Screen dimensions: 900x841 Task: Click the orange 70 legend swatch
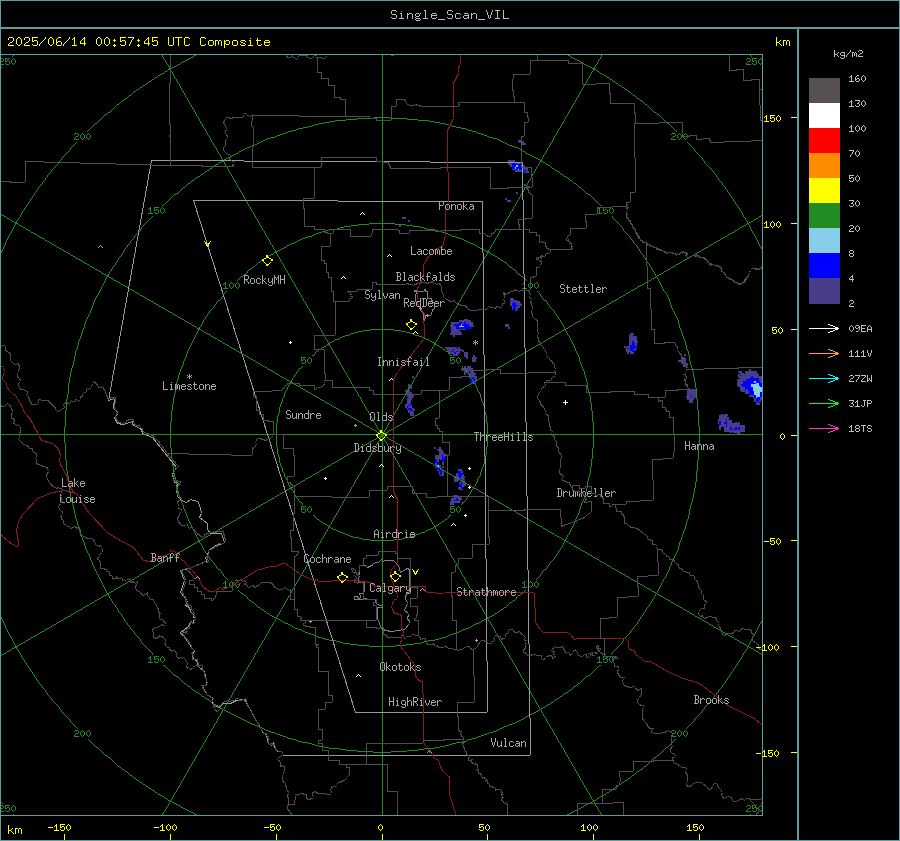(824, 166)
